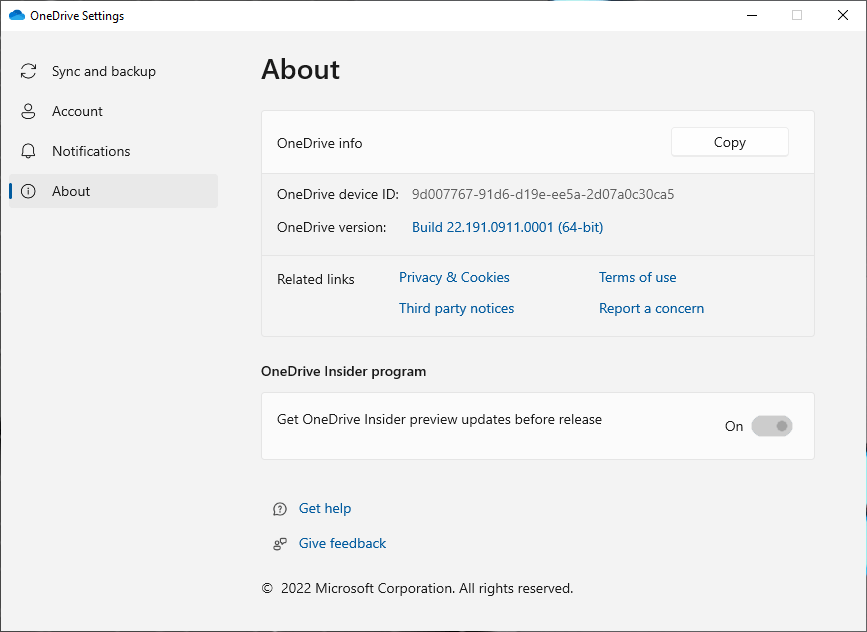Click the Give feedback speech-bubble icon

point(279,543)
